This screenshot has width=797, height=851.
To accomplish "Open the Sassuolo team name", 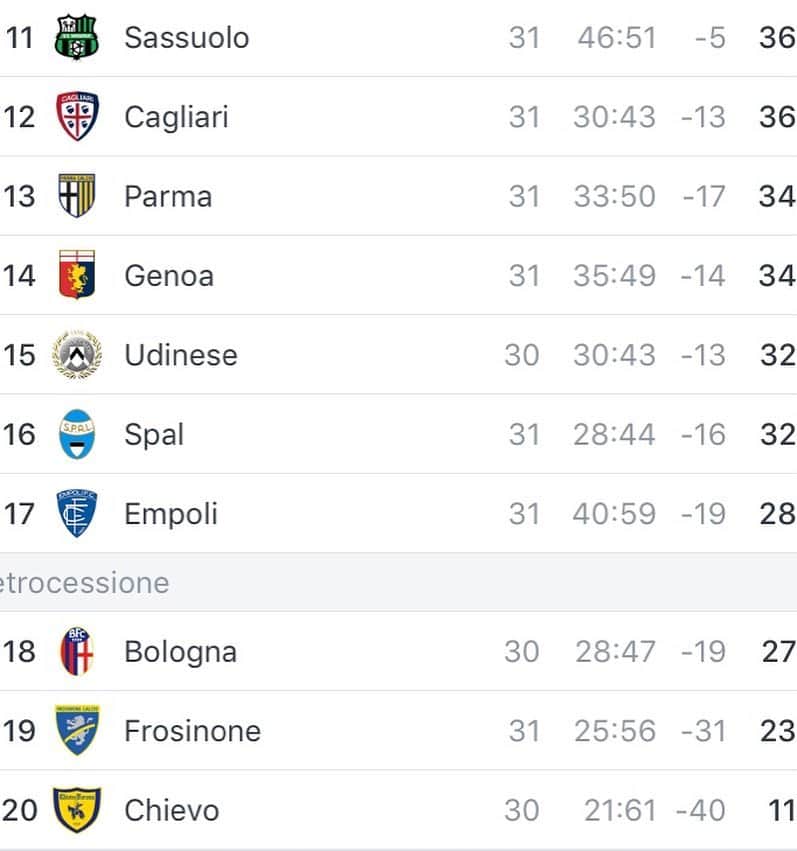I will 187,37.
